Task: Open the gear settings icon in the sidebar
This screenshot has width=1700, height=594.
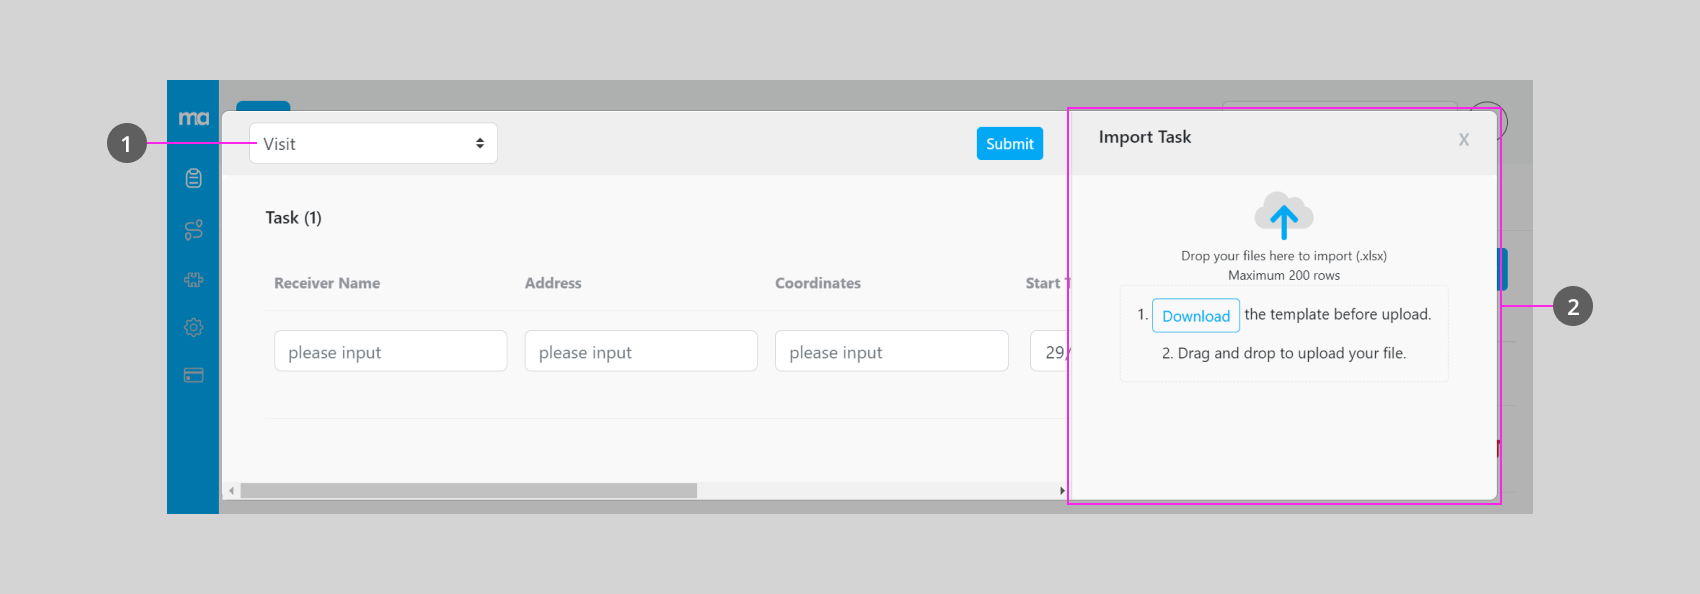Action: pos(194,327)
